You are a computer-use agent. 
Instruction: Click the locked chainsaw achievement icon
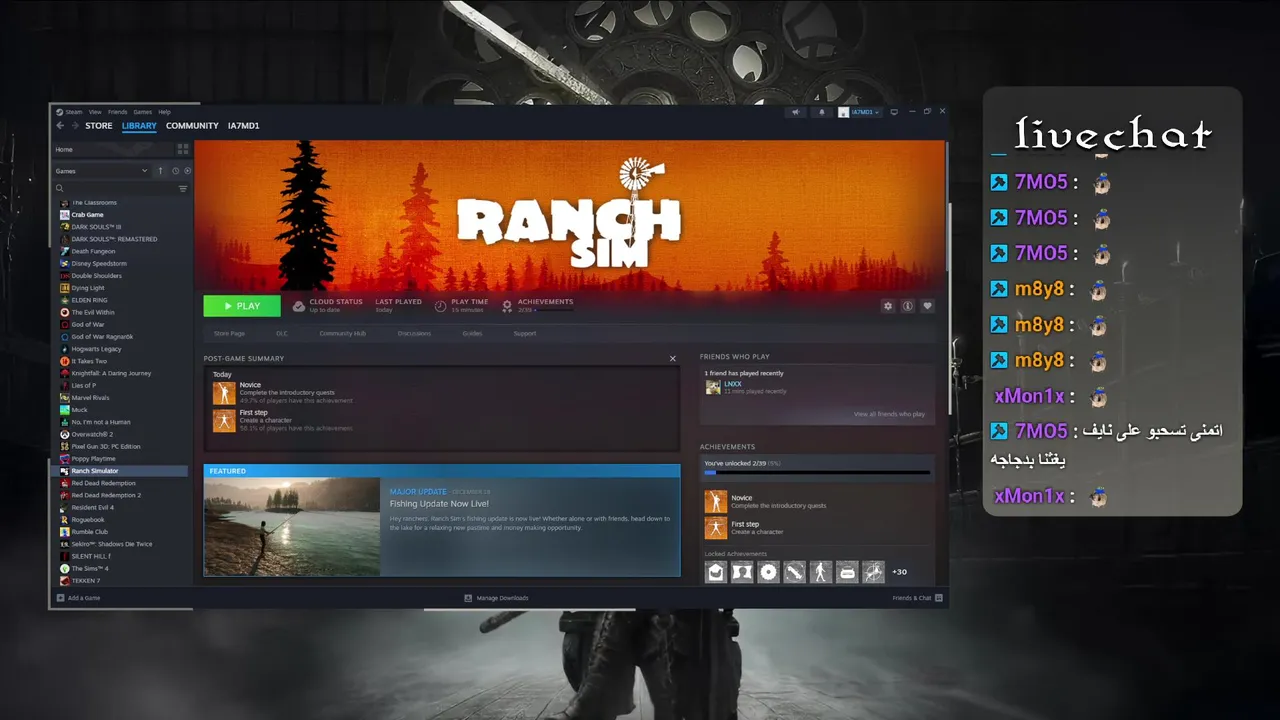point(794,572)
